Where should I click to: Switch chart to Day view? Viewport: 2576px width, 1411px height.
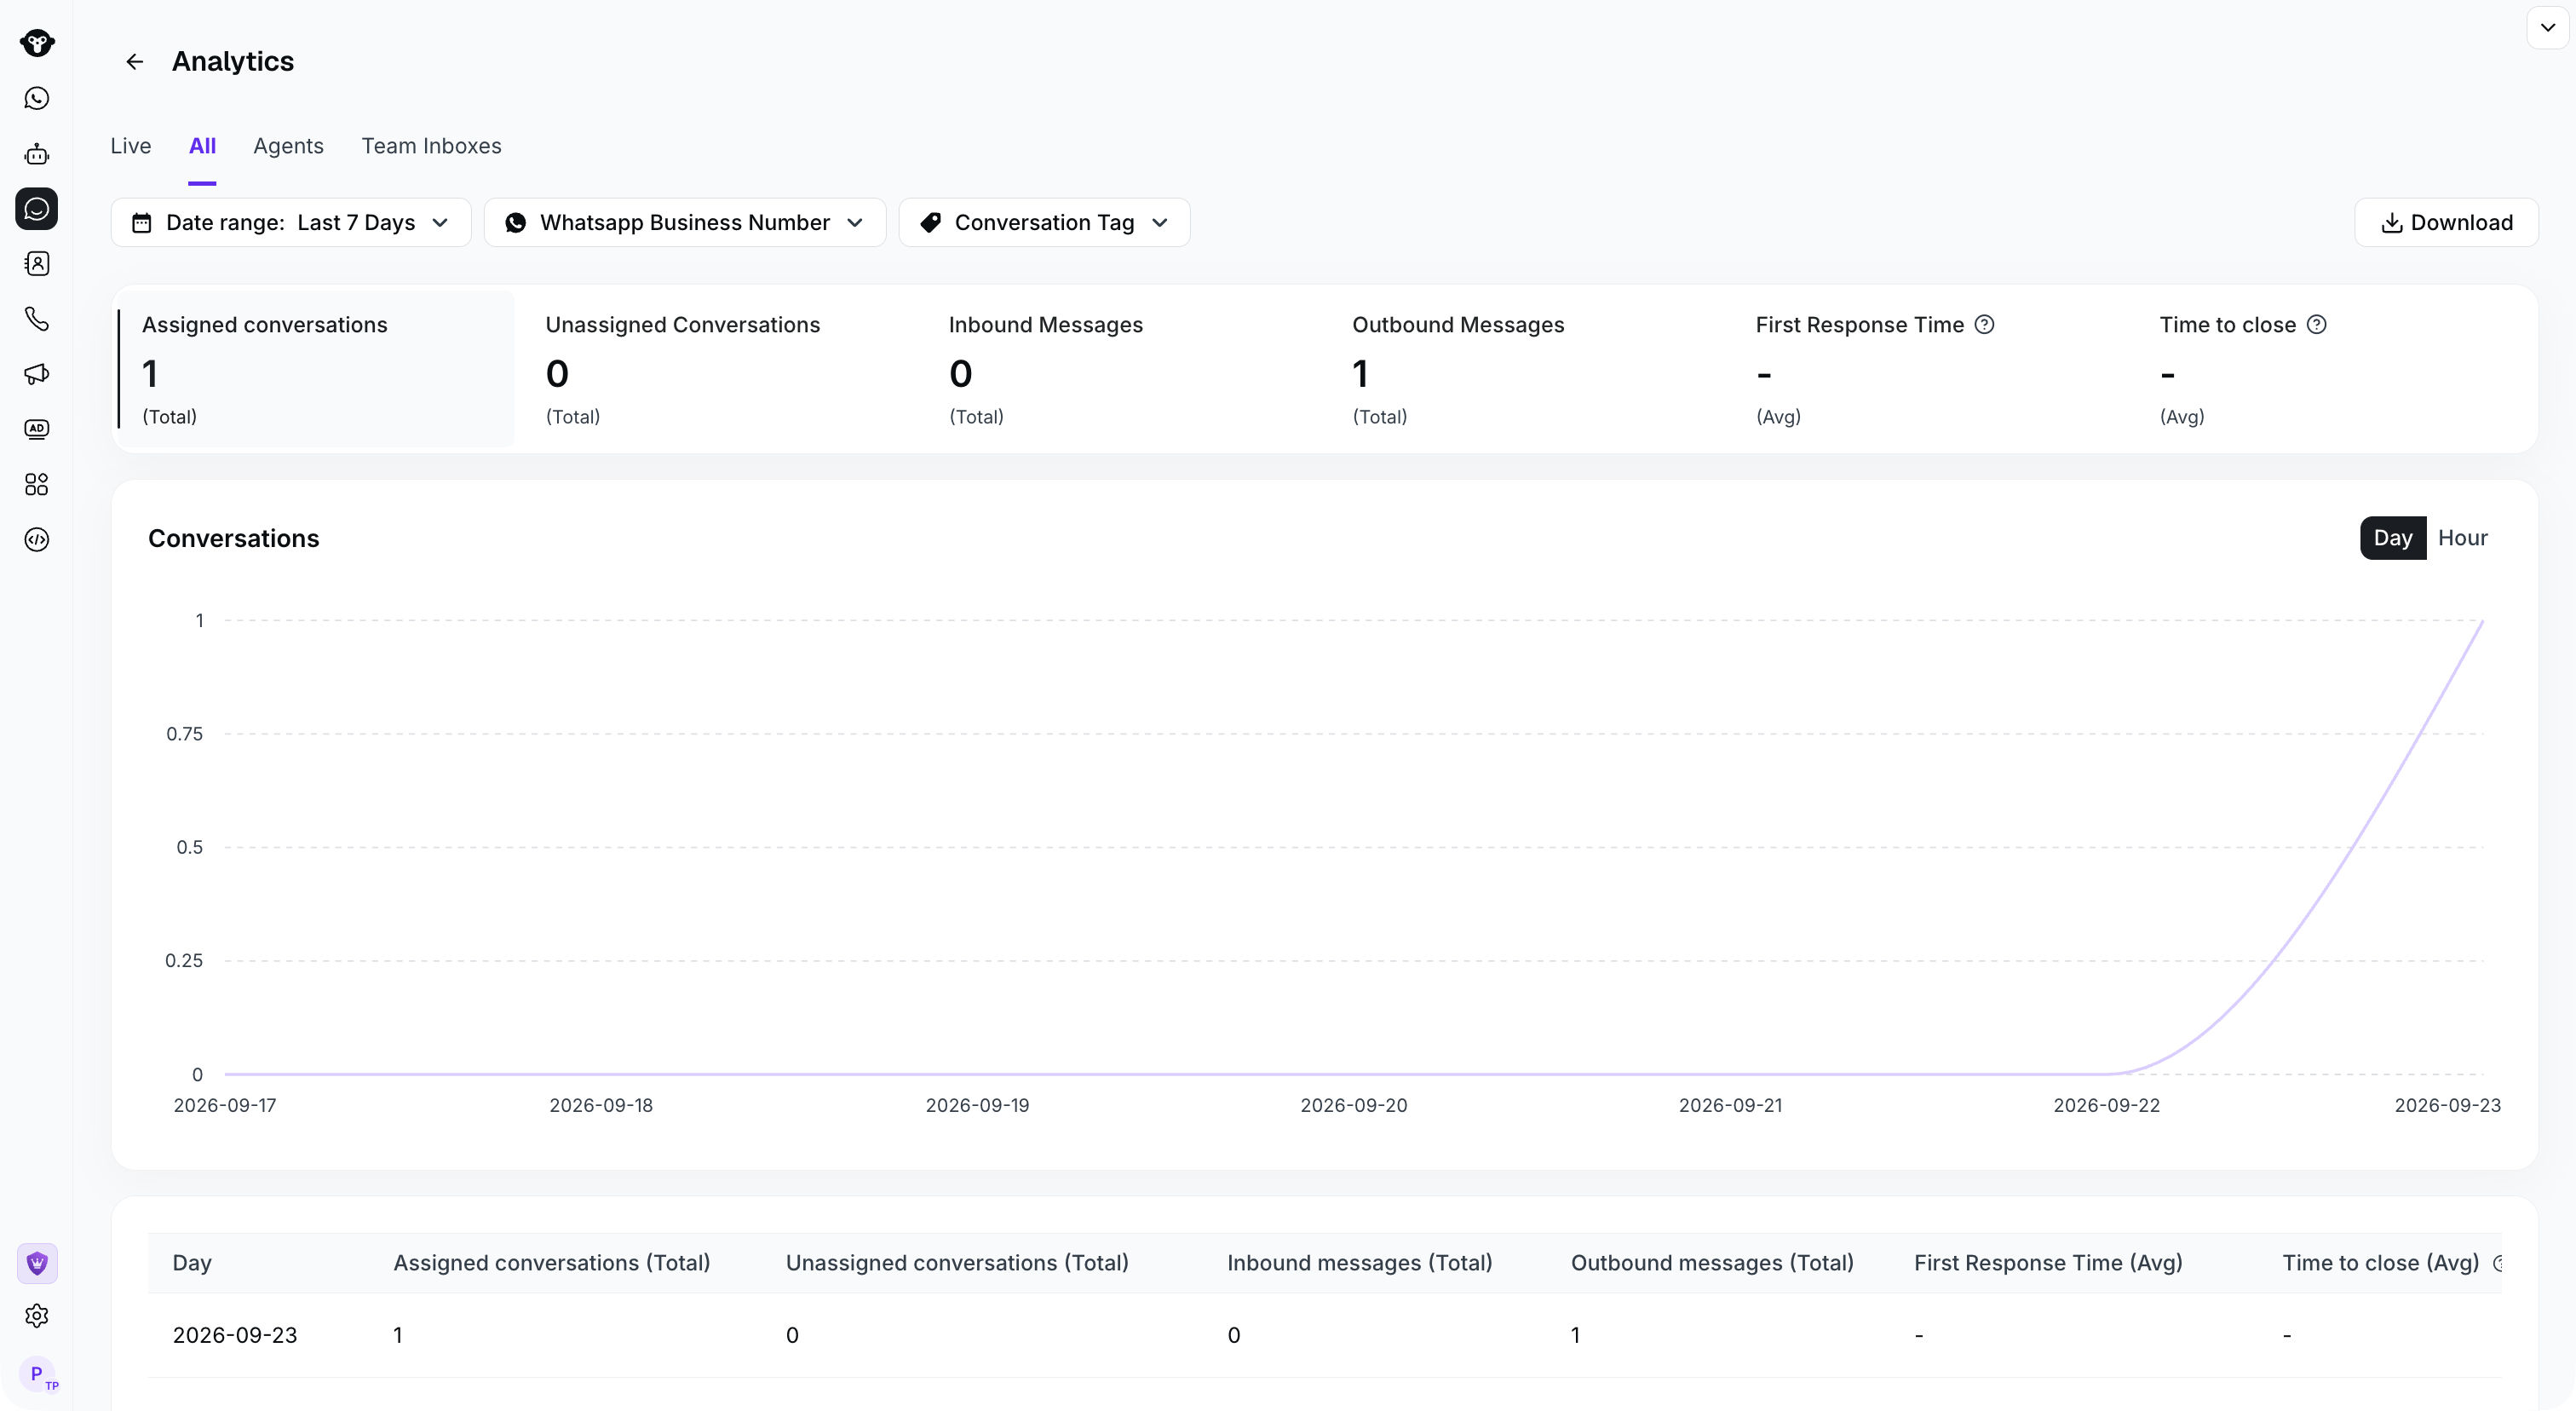click(x=2393, y=538)
